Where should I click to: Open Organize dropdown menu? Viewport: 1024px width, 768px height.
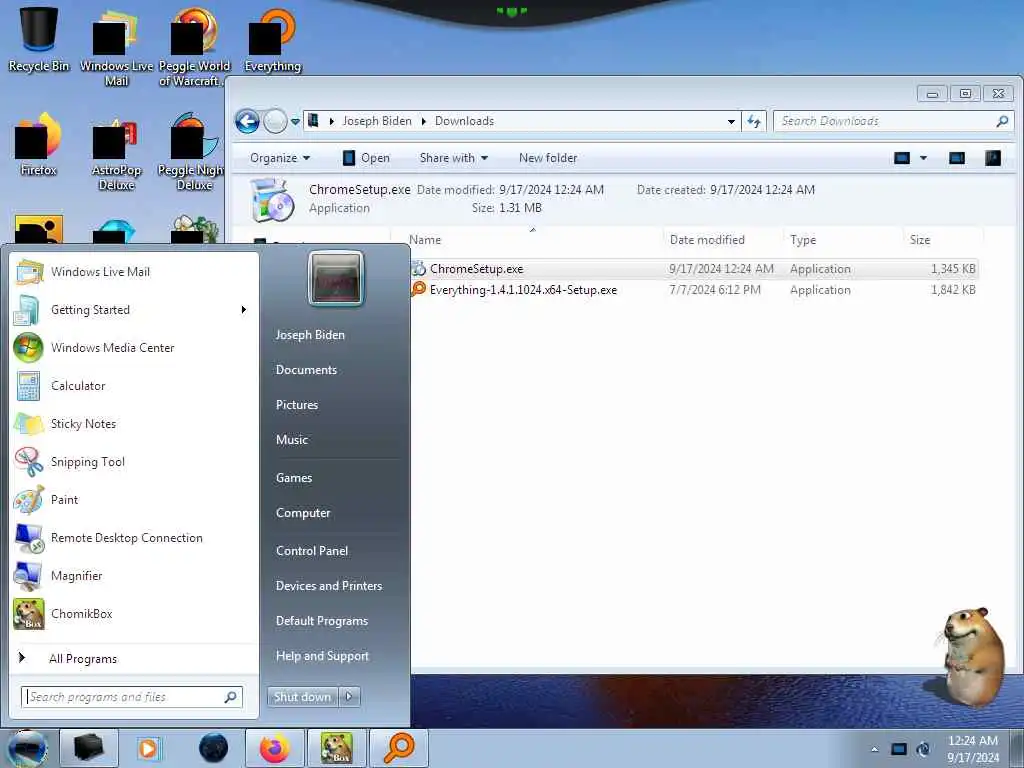click(280, 158)
